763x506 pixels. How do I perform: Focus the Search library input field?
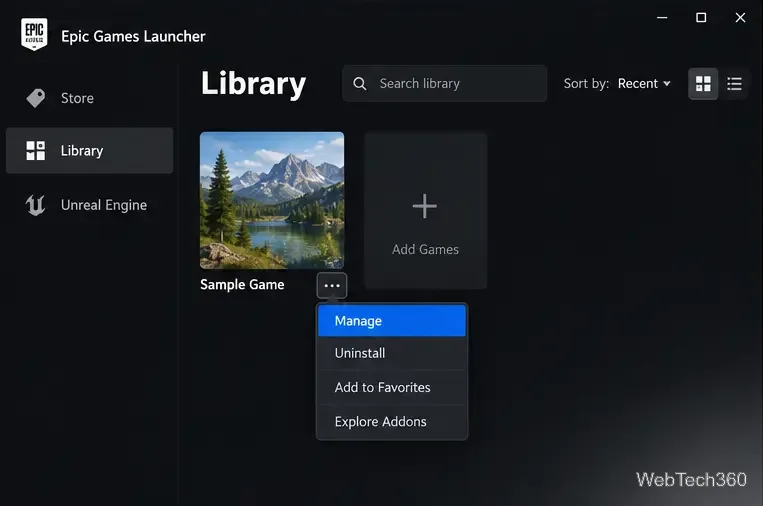pyautogui.click(x=444, y=84)
